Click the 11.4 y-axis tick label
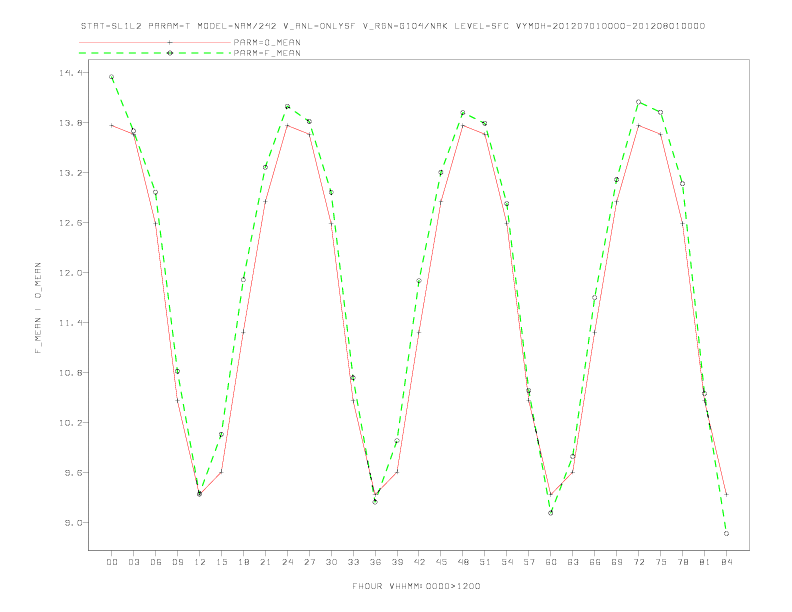This screenshot has width=792, height=612. click(70, 323)
